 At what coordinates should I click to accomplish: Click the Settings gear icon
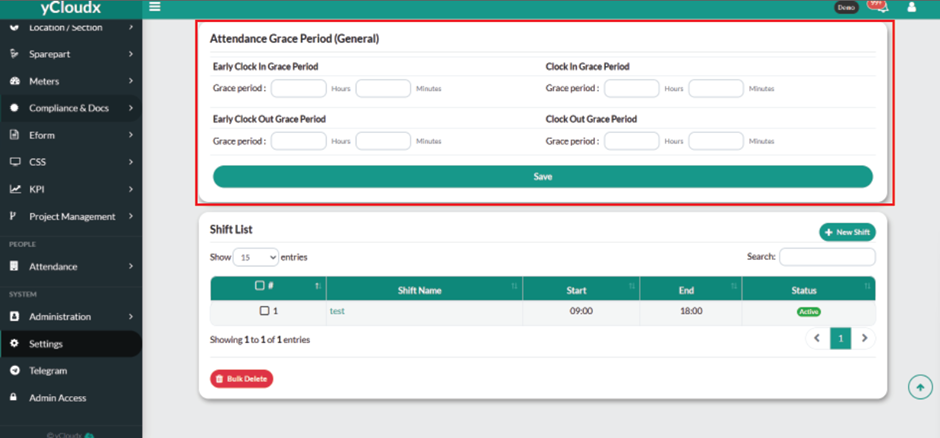pos(15,343)
